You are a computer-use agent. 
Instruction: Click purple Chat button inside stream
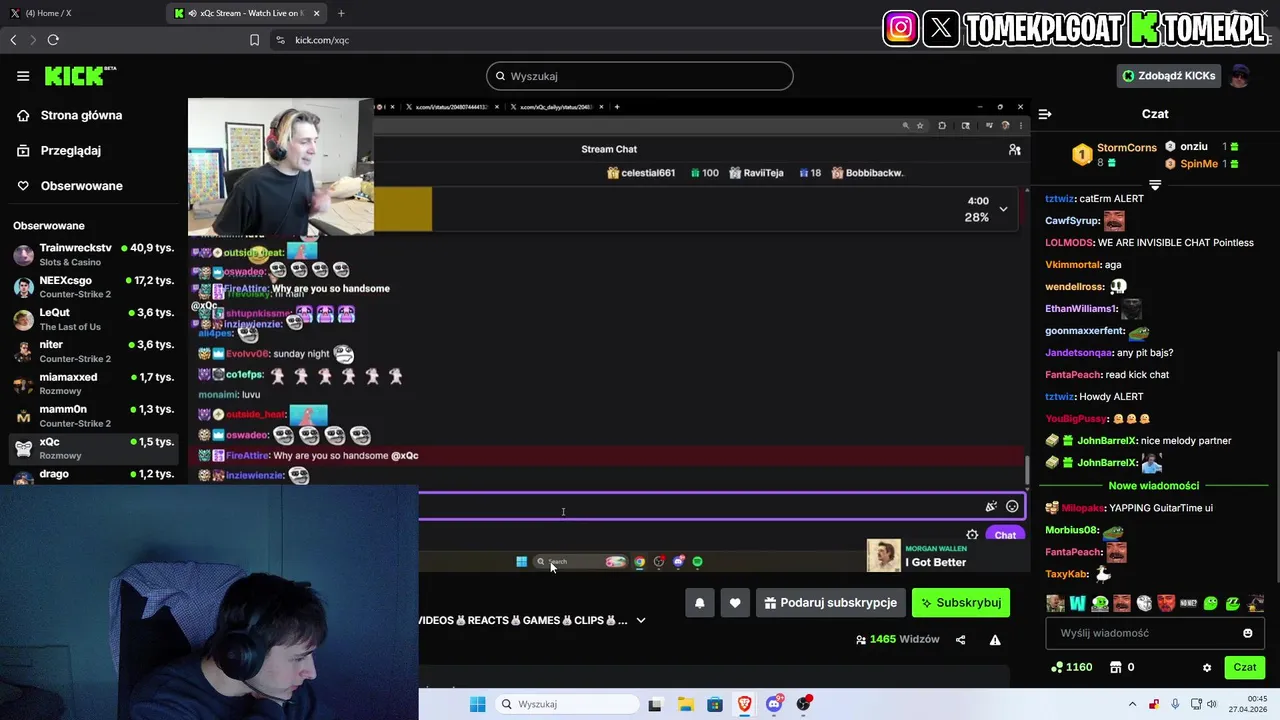click(1005, 535)
